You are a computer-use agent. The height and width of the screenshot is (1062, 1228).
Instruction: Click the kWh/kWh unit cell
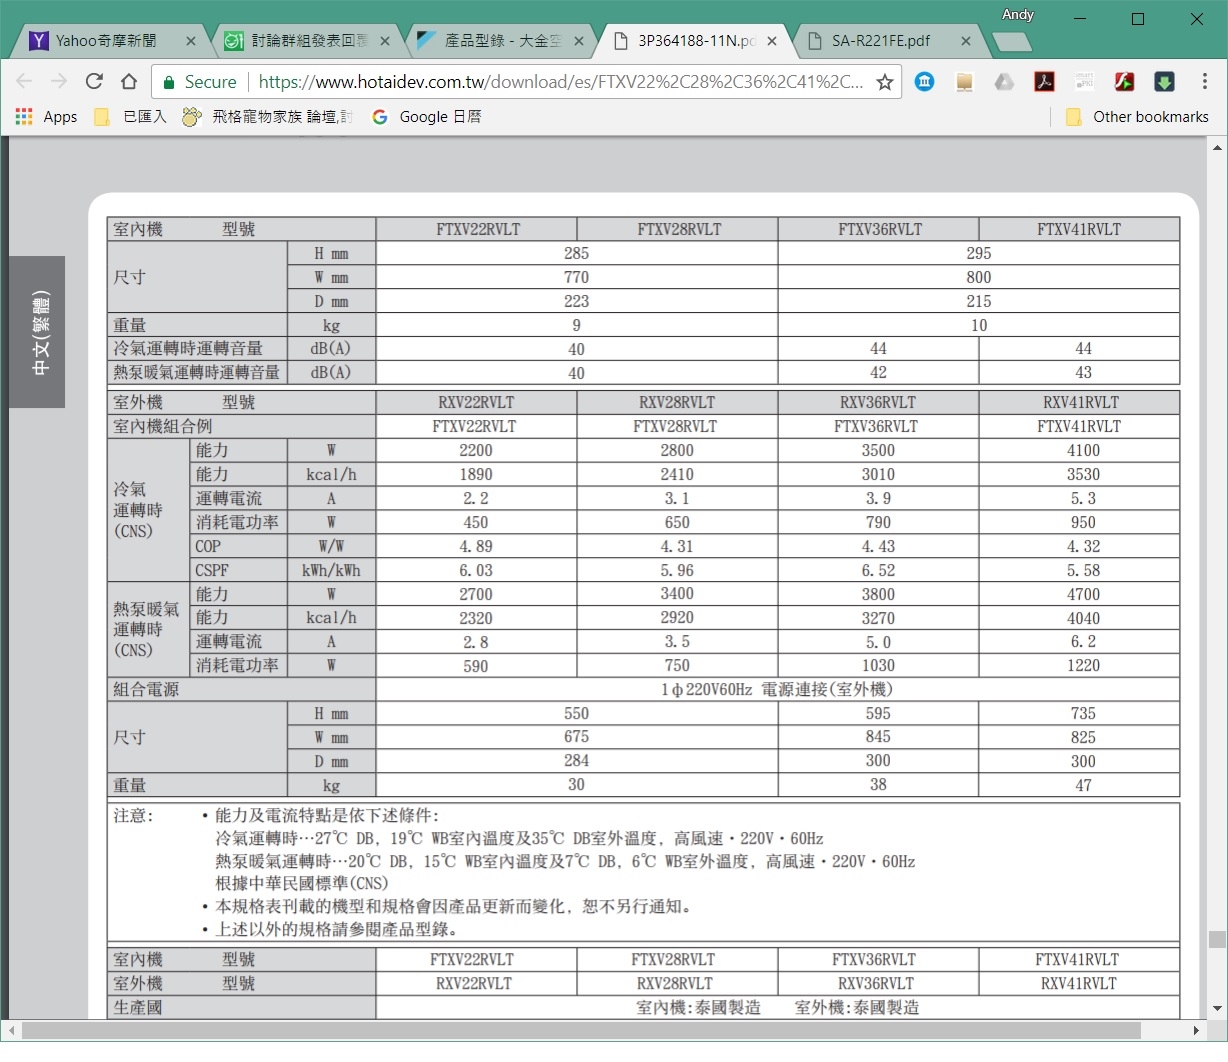331,570
